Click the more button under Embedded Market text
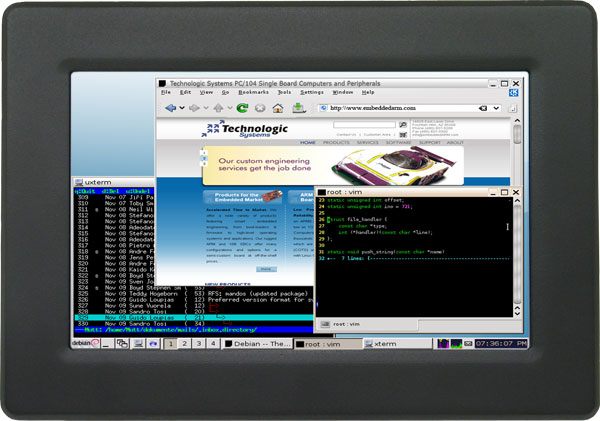600x421 pixels. (x=266, y=269)
